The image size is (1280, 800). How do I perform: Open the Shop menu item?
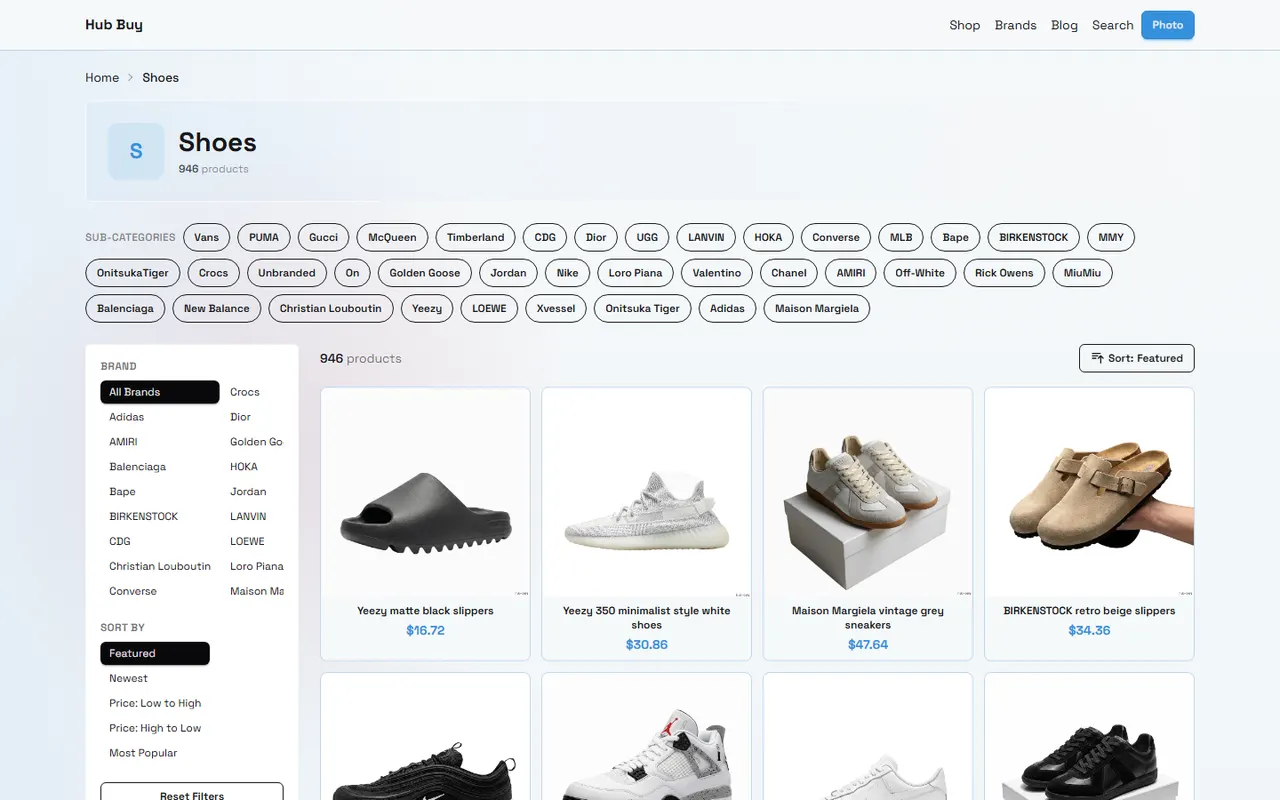pos(964,25)
